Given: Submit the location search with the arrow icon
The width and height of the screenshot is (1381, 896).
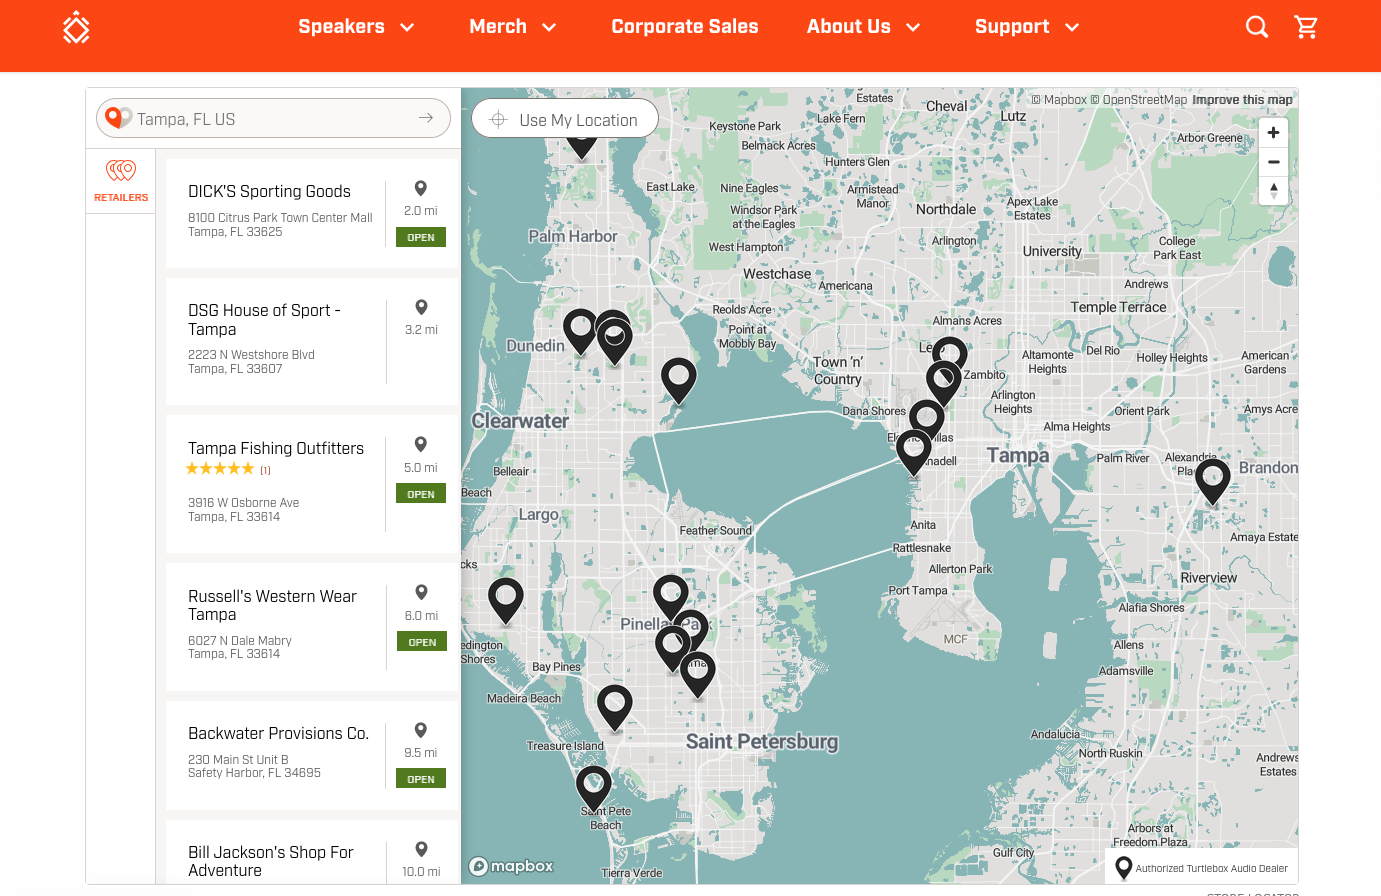Looking at the screenshot, I should pos(426,118).
